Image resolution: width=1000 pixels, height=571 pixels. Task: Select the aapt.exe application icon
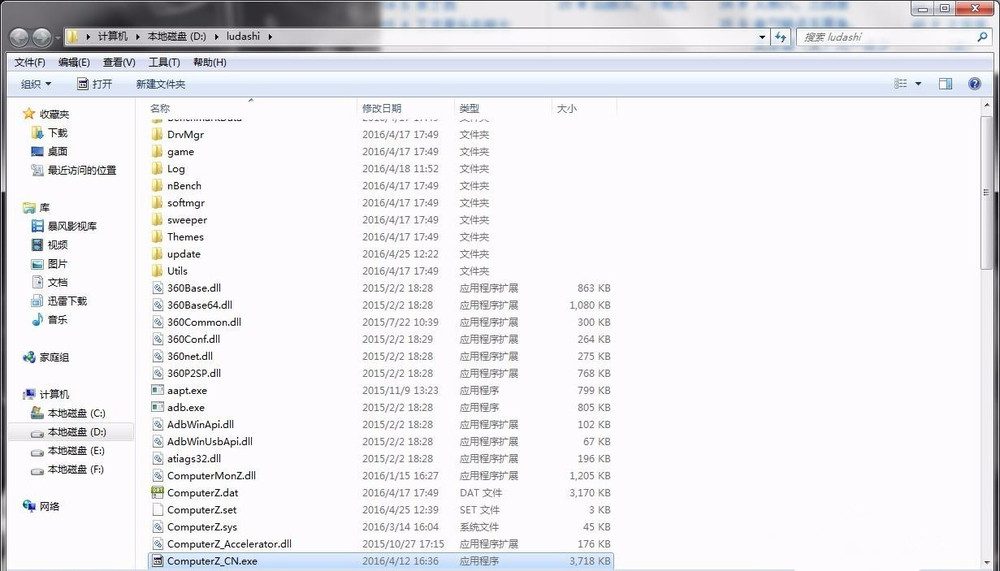coord(158,390)
